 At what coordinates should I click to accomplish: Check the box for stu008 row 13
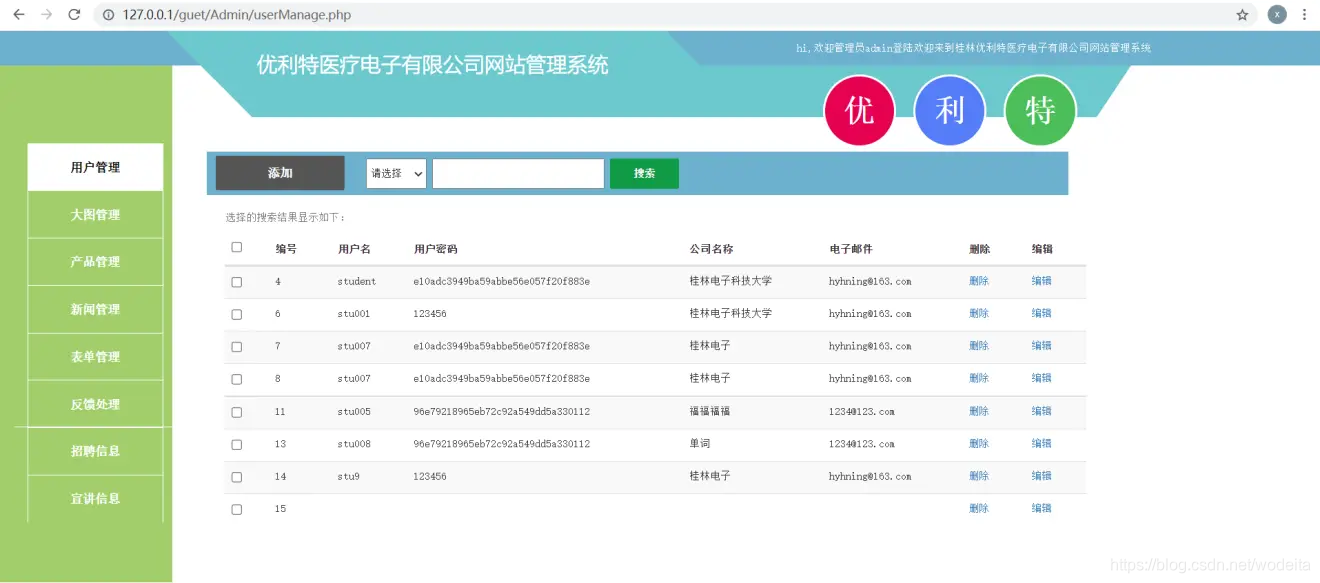[237, 445]
